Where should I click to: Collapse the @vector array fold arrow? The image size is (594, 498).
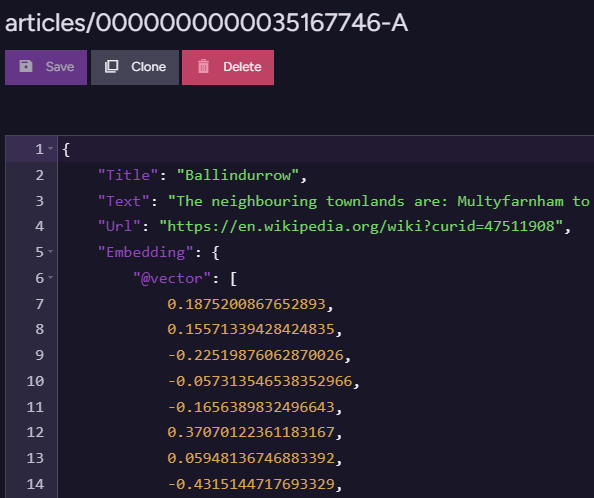pyautogui.click(x=51, y=278)
